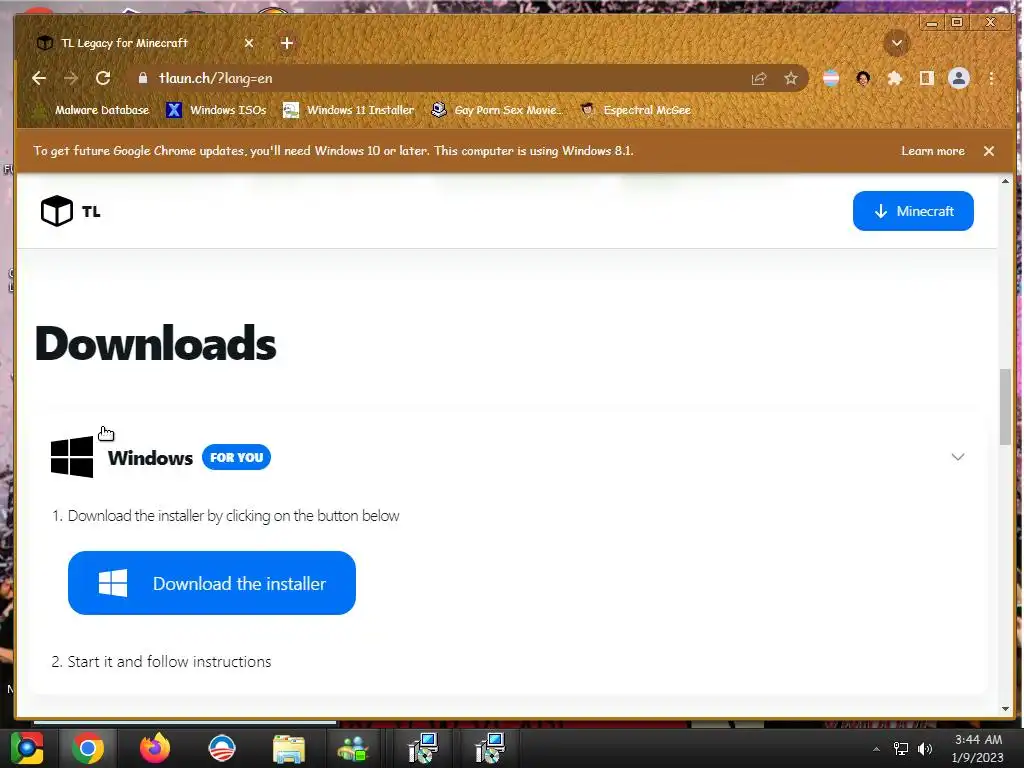
Task: Collapse the Windows downloads section chevron
Action: 957,456
